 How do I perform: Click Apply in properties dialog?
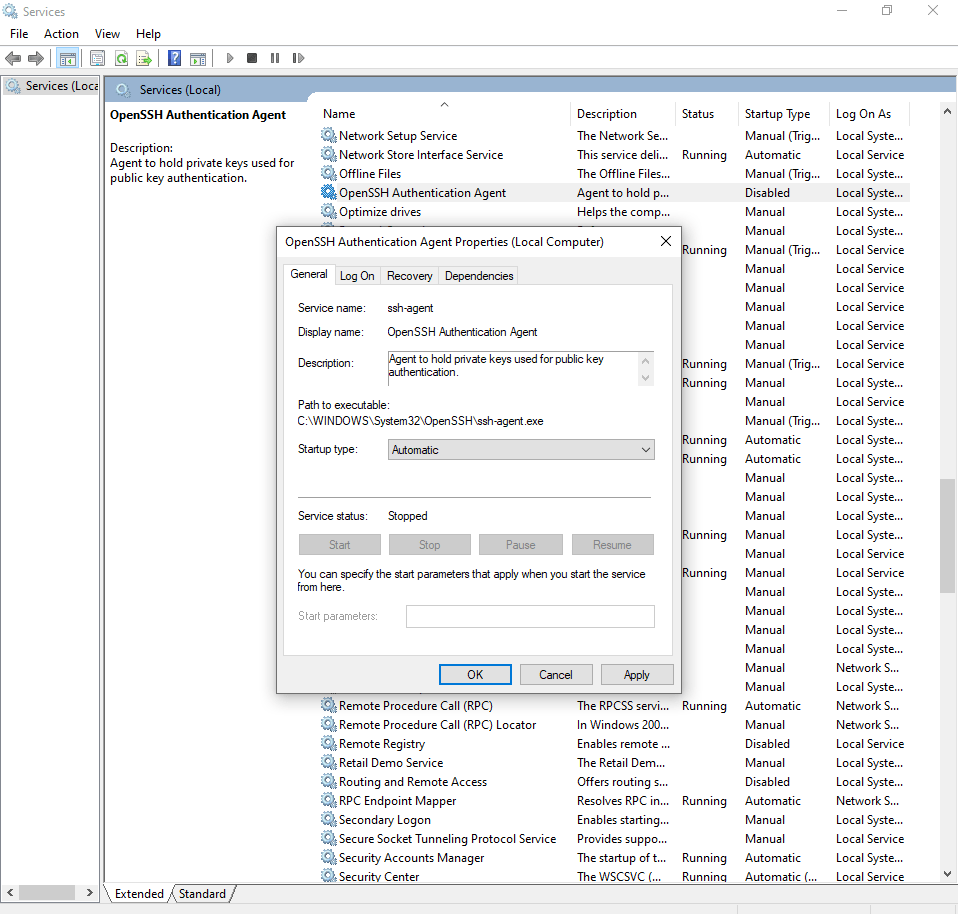click(x=637, y=675)
